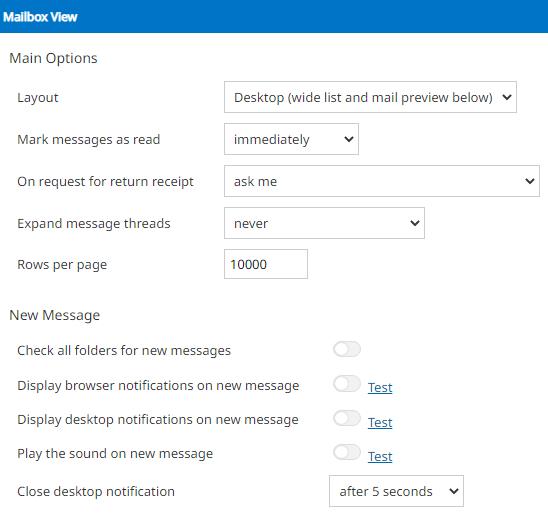The width and height of the screenshot is (548, 519).
Task: Open the Expand message threads dropdown
Action: (324, 223)
